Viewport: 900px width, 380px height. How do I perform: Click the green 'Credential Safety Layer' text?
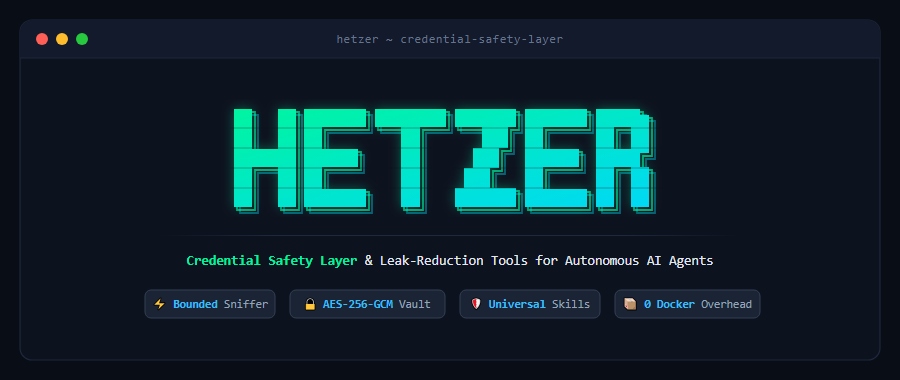(271, 261)
